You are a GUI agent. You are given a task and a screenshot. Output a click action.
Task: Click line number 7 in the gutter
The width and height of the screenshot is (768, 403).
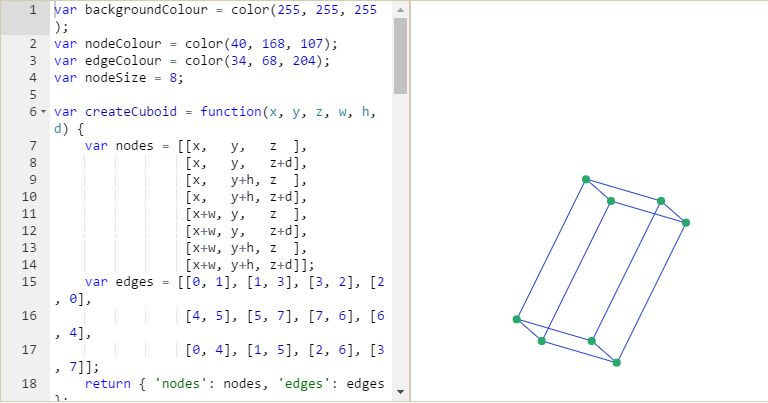(33, 145)
